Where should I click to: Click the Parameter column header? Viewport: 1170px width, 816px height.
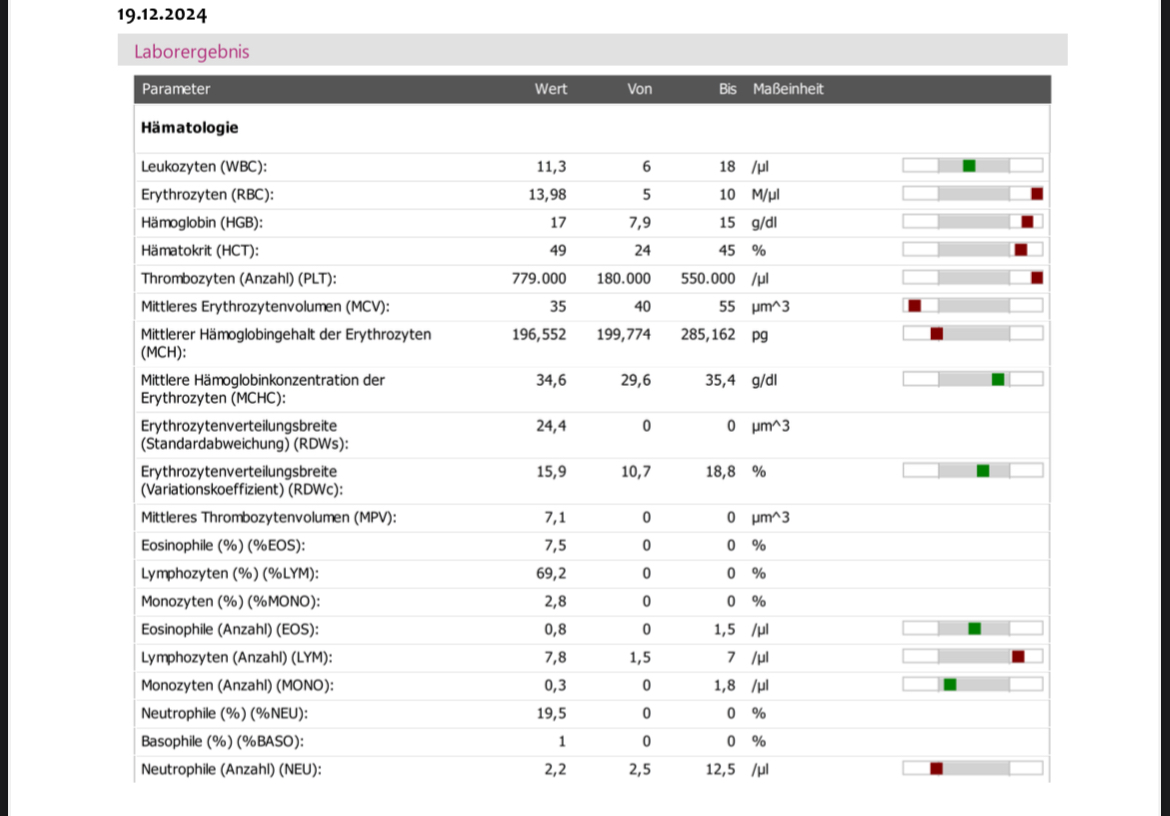[176, 89]
